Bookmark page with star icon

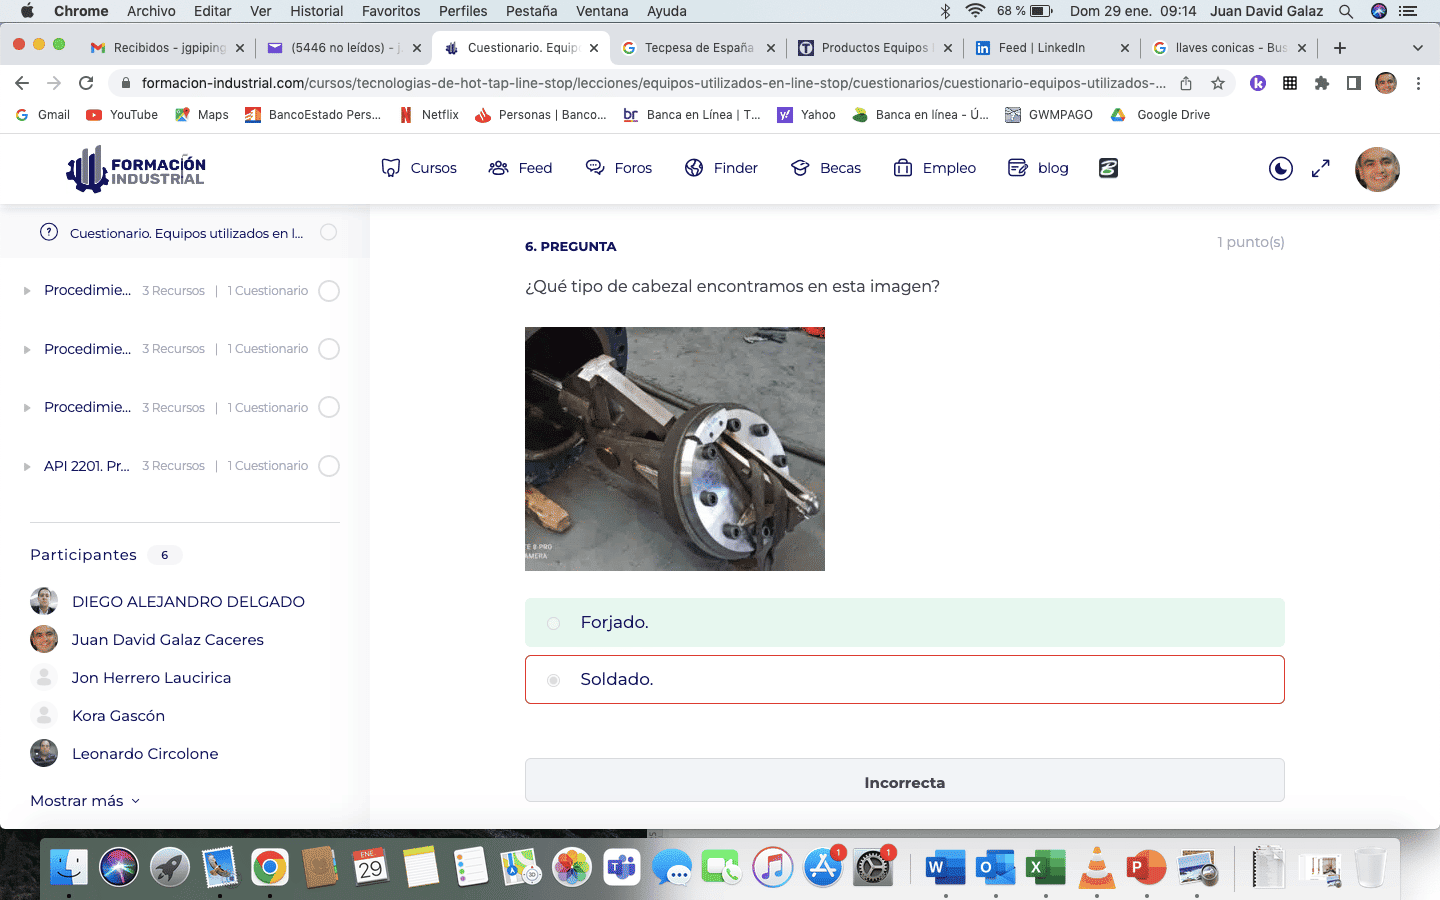(1218, 83)
